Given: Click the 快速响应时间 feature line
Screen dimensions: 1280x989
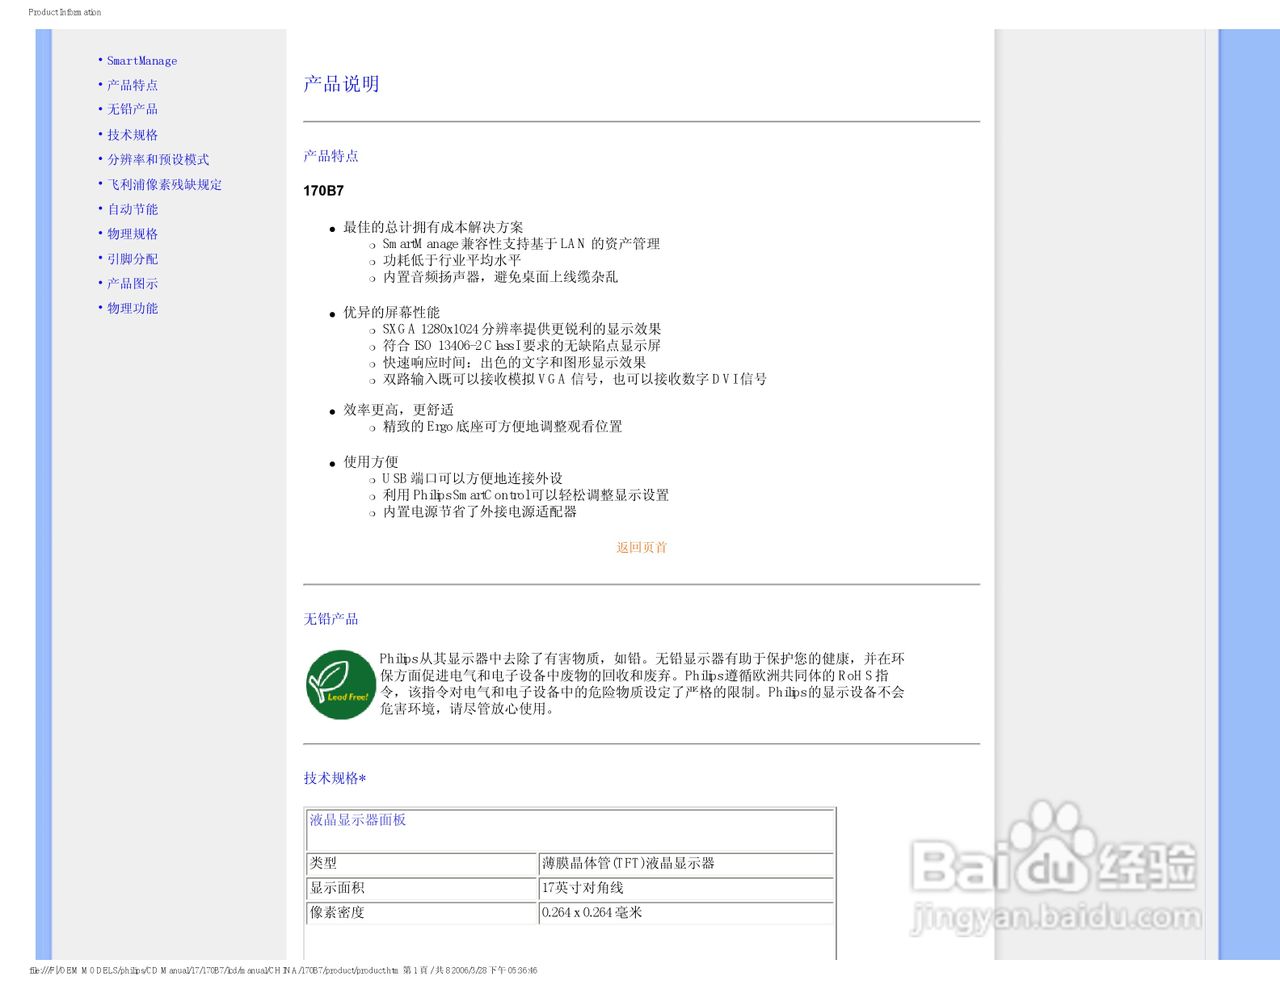Looking at the screenshot, I should (x=514, y=363).
